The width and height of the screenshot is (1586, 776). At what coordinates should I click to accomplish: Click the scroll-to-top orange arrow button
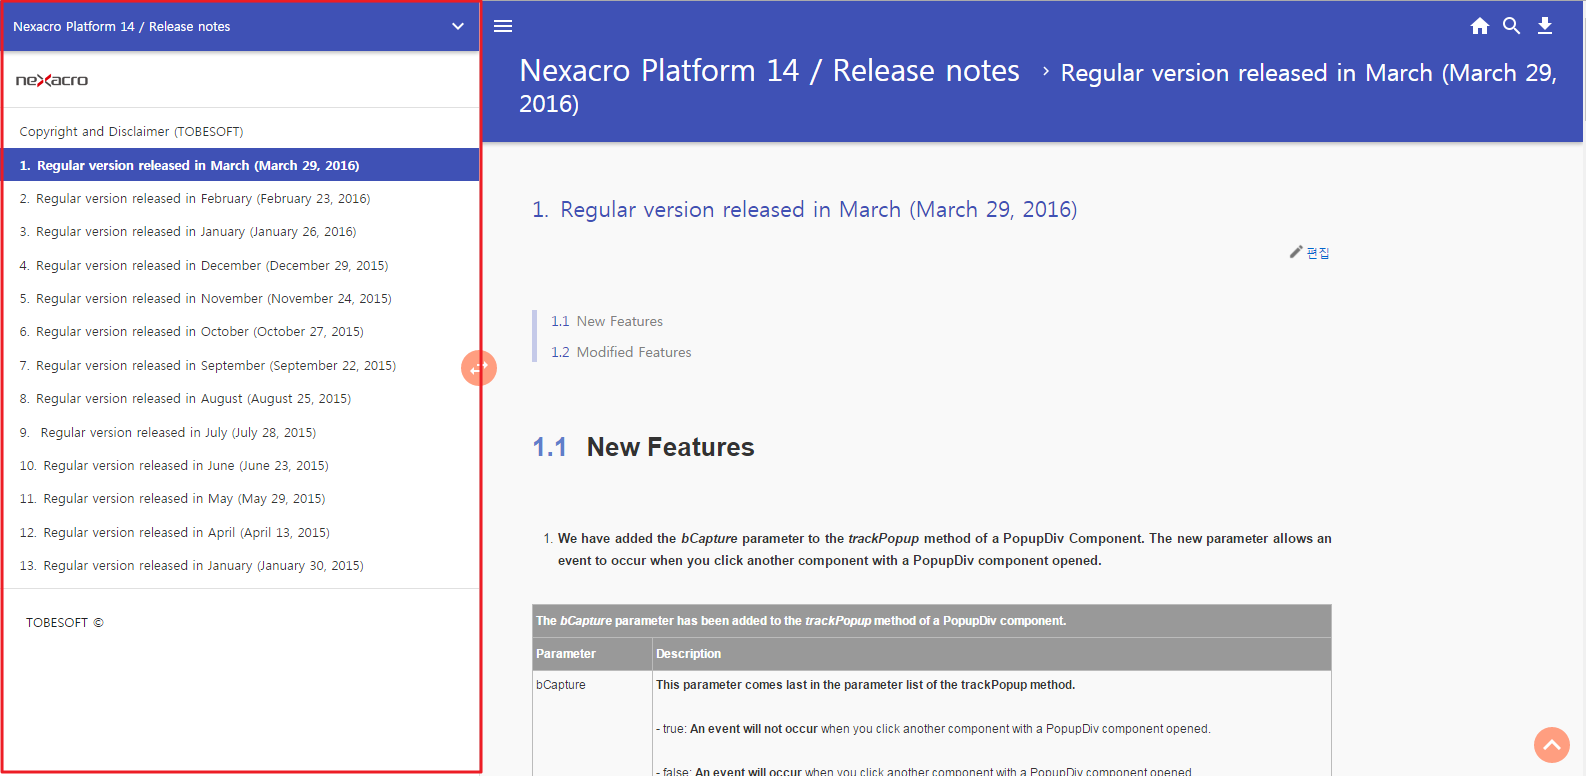pyautogui.click(x=1552, y=745)
